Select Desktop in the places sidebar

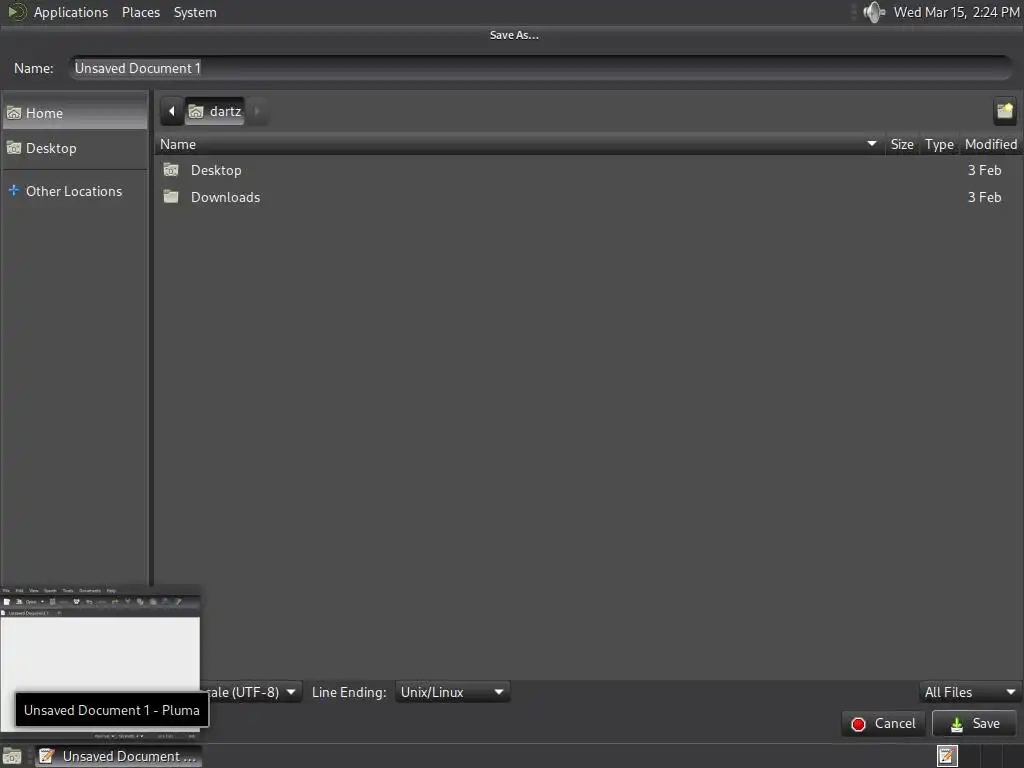[x=75, y=148]
